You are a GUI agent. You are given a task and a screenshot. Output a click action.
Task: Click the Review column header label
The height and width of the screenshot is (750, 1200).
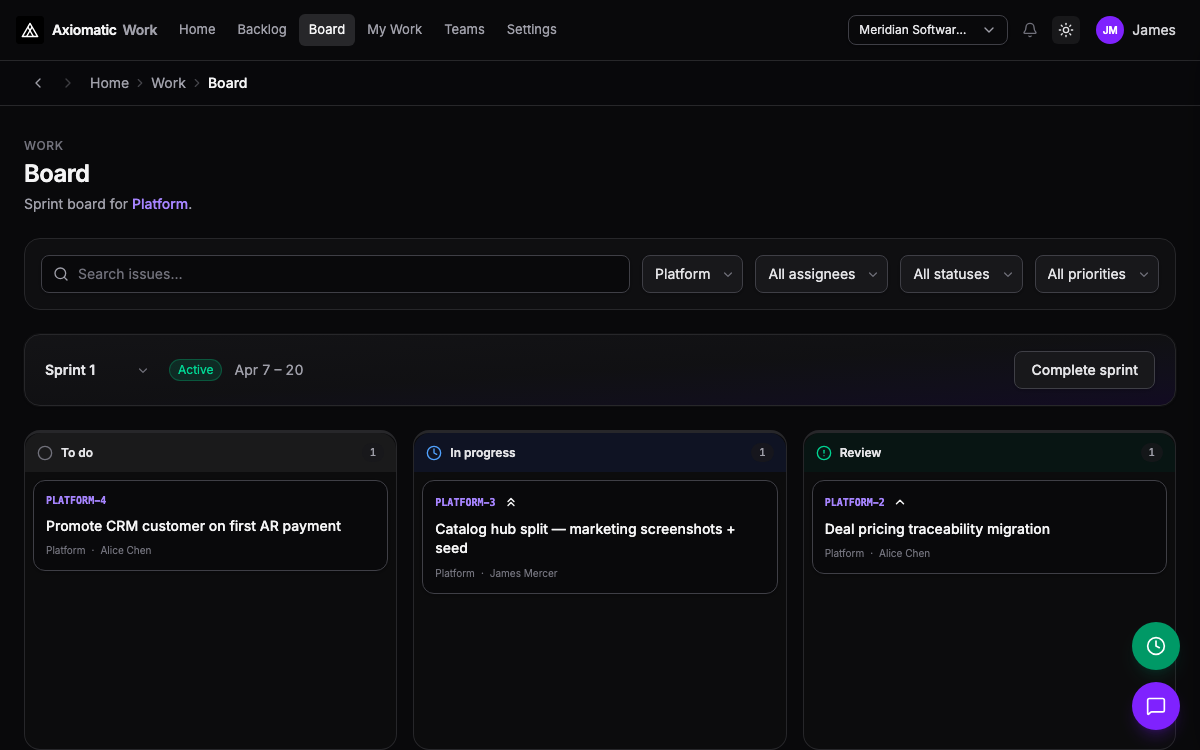click(860, 453)
